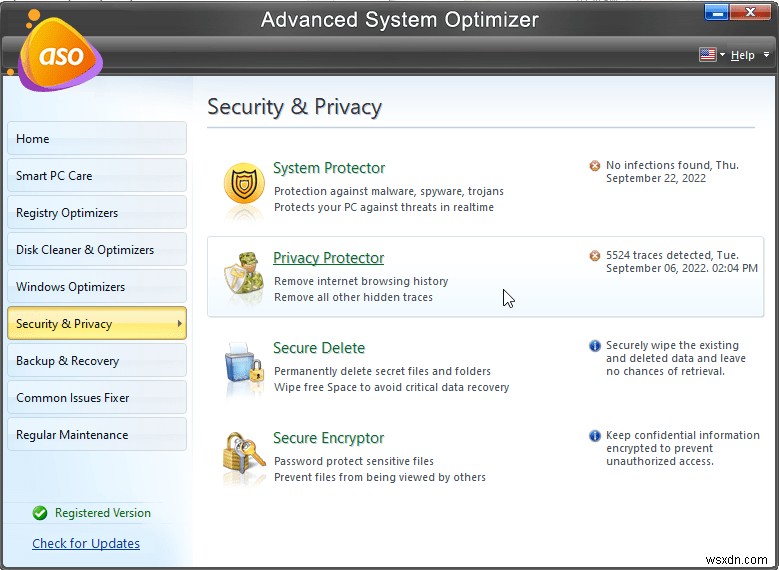779x570 pixels.
Task: Expand the Security & Privacy submenu arrow
Action: [x=179, y=324]
